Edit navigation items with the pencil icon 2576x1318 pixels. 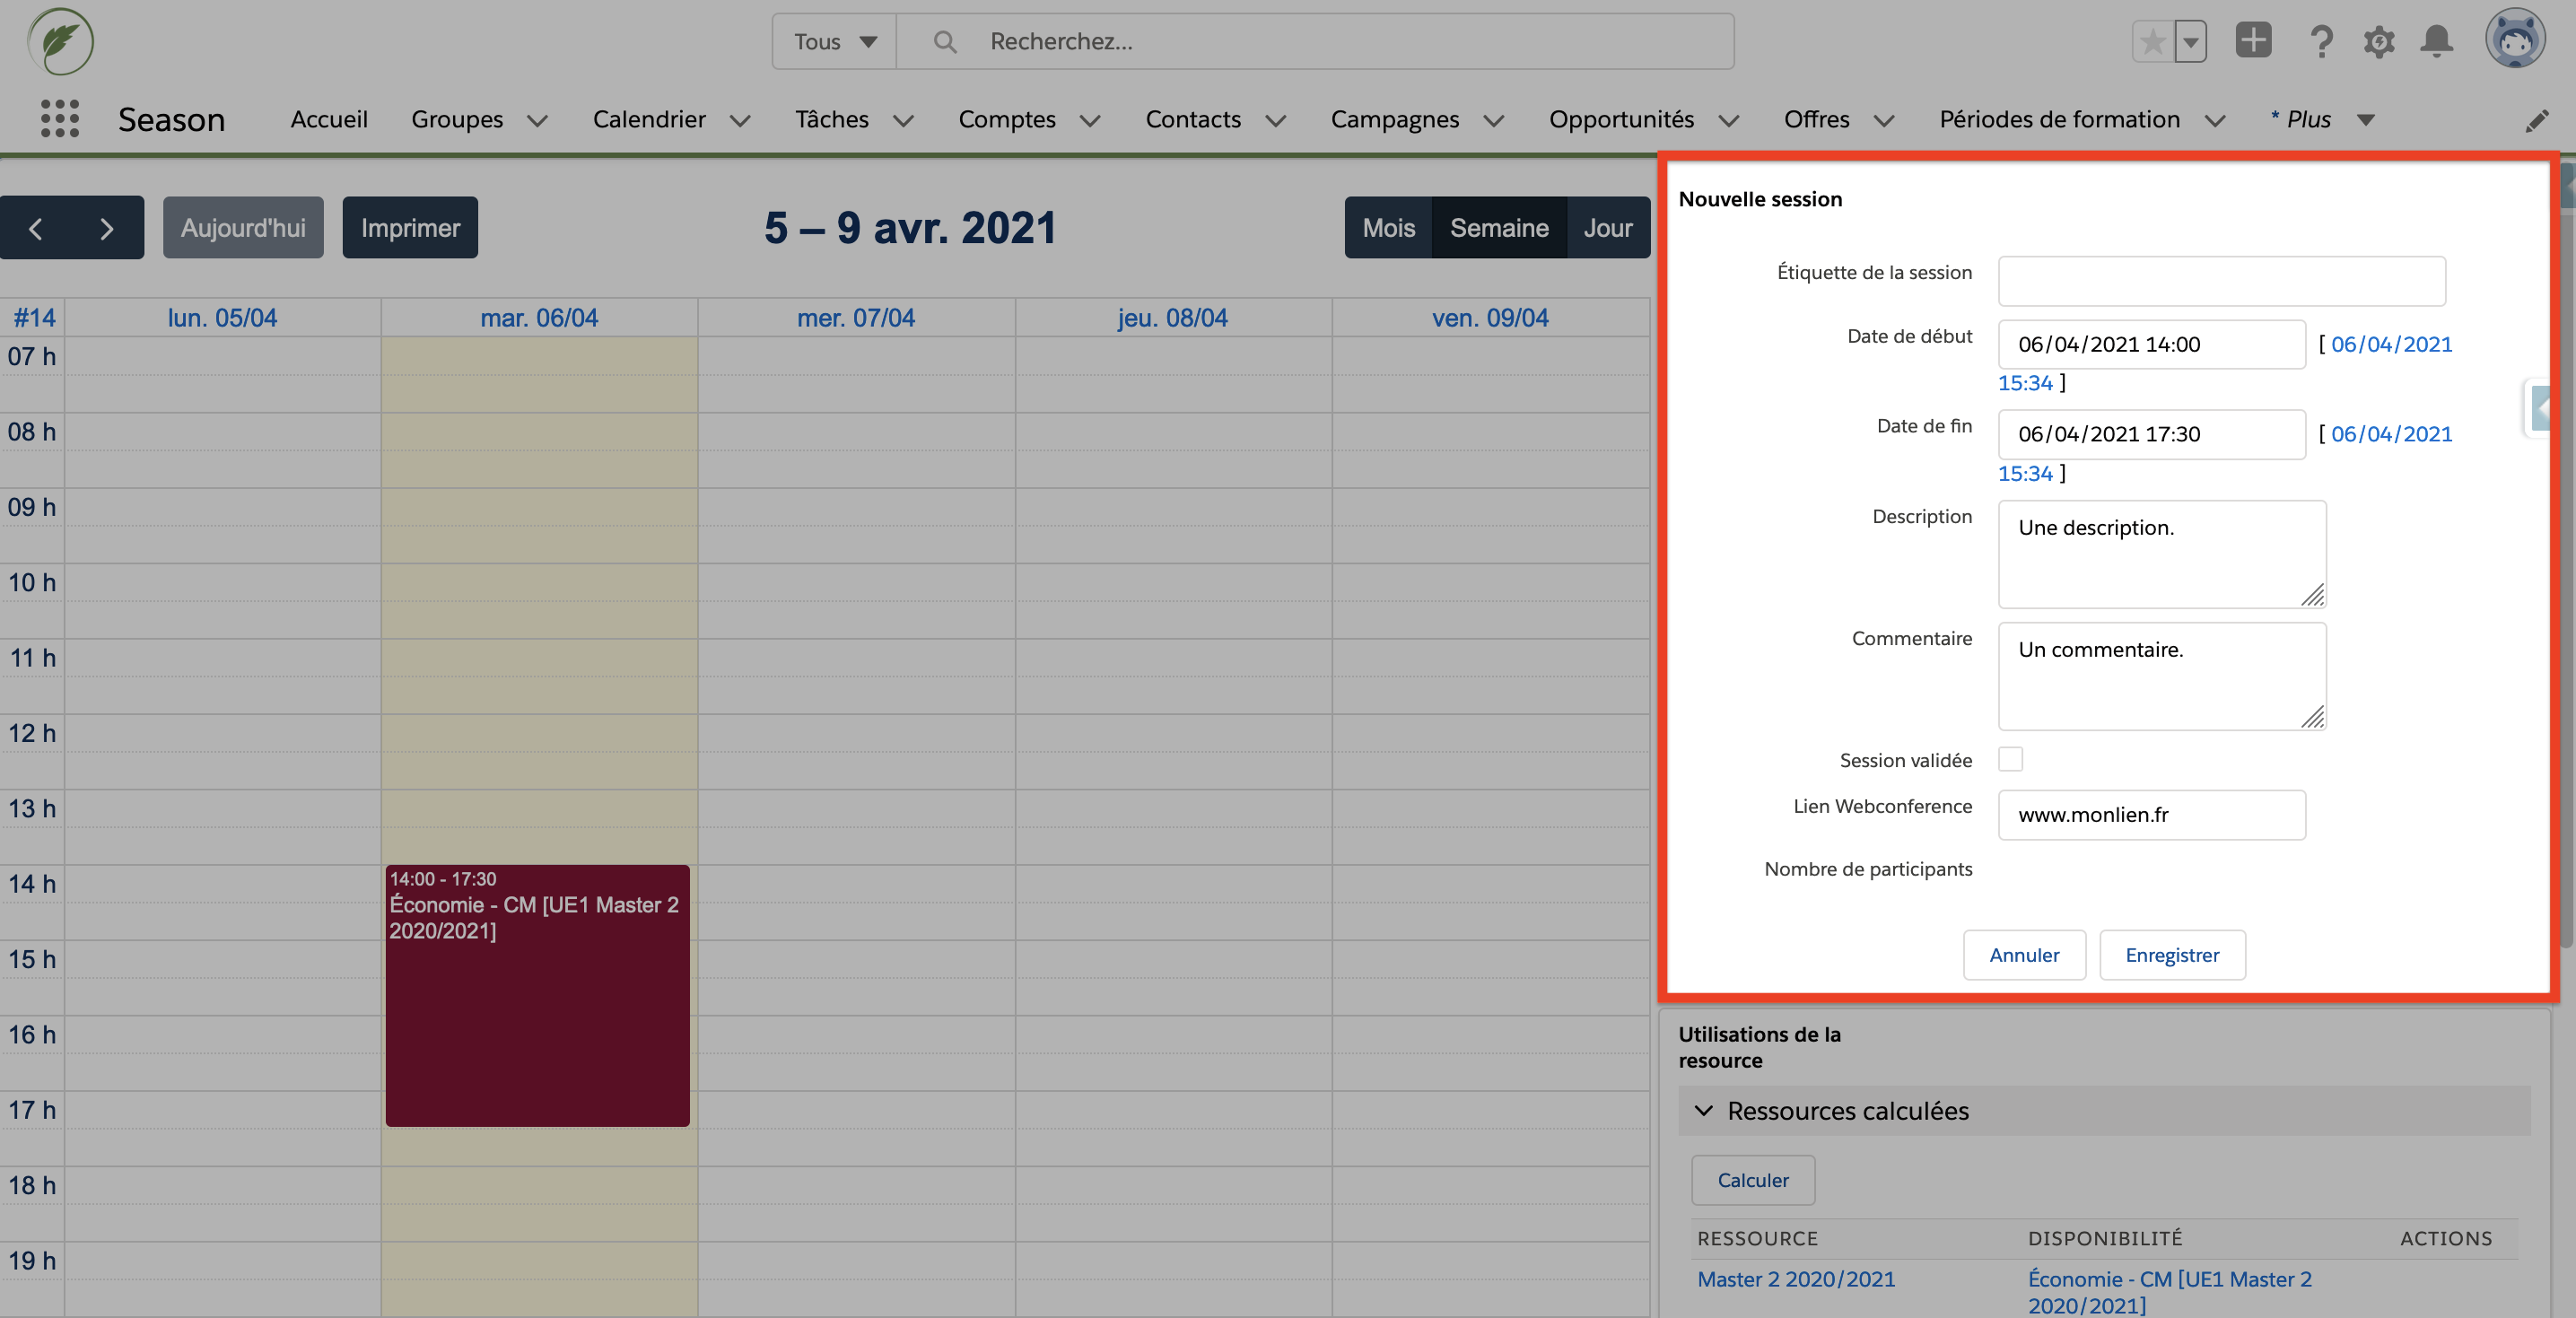click(2538, 120)
